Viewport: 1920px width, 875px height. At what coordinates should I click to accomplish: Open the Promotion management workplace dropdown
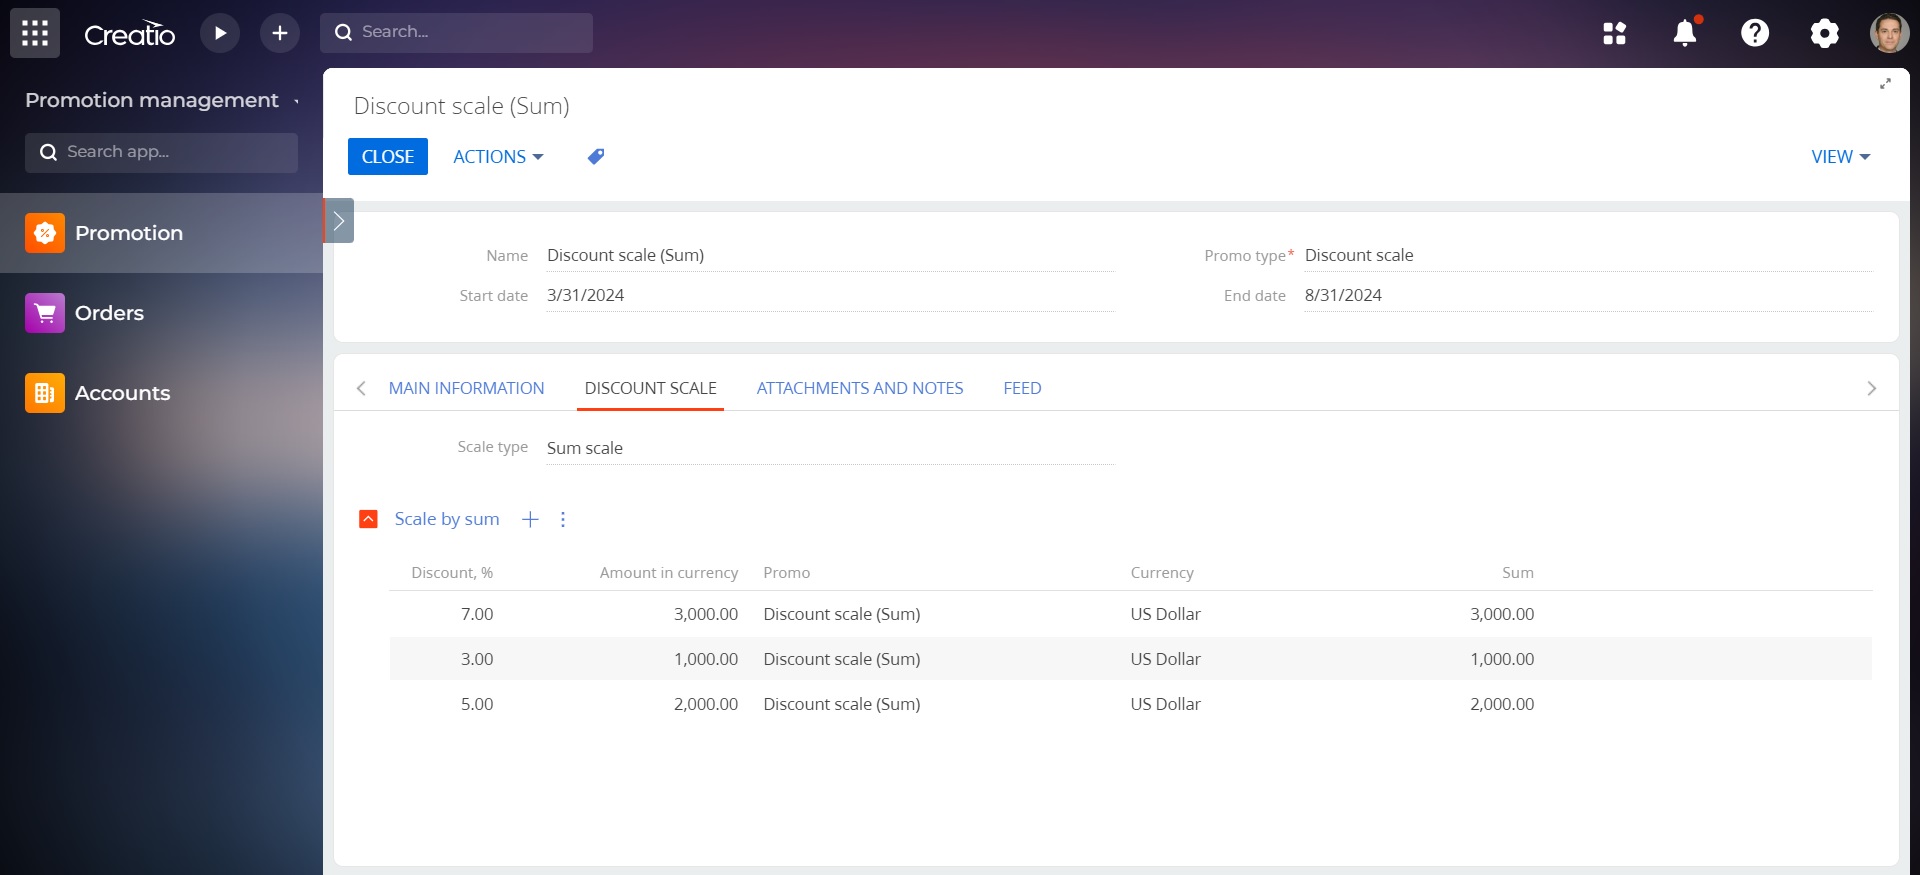[162, 100]
